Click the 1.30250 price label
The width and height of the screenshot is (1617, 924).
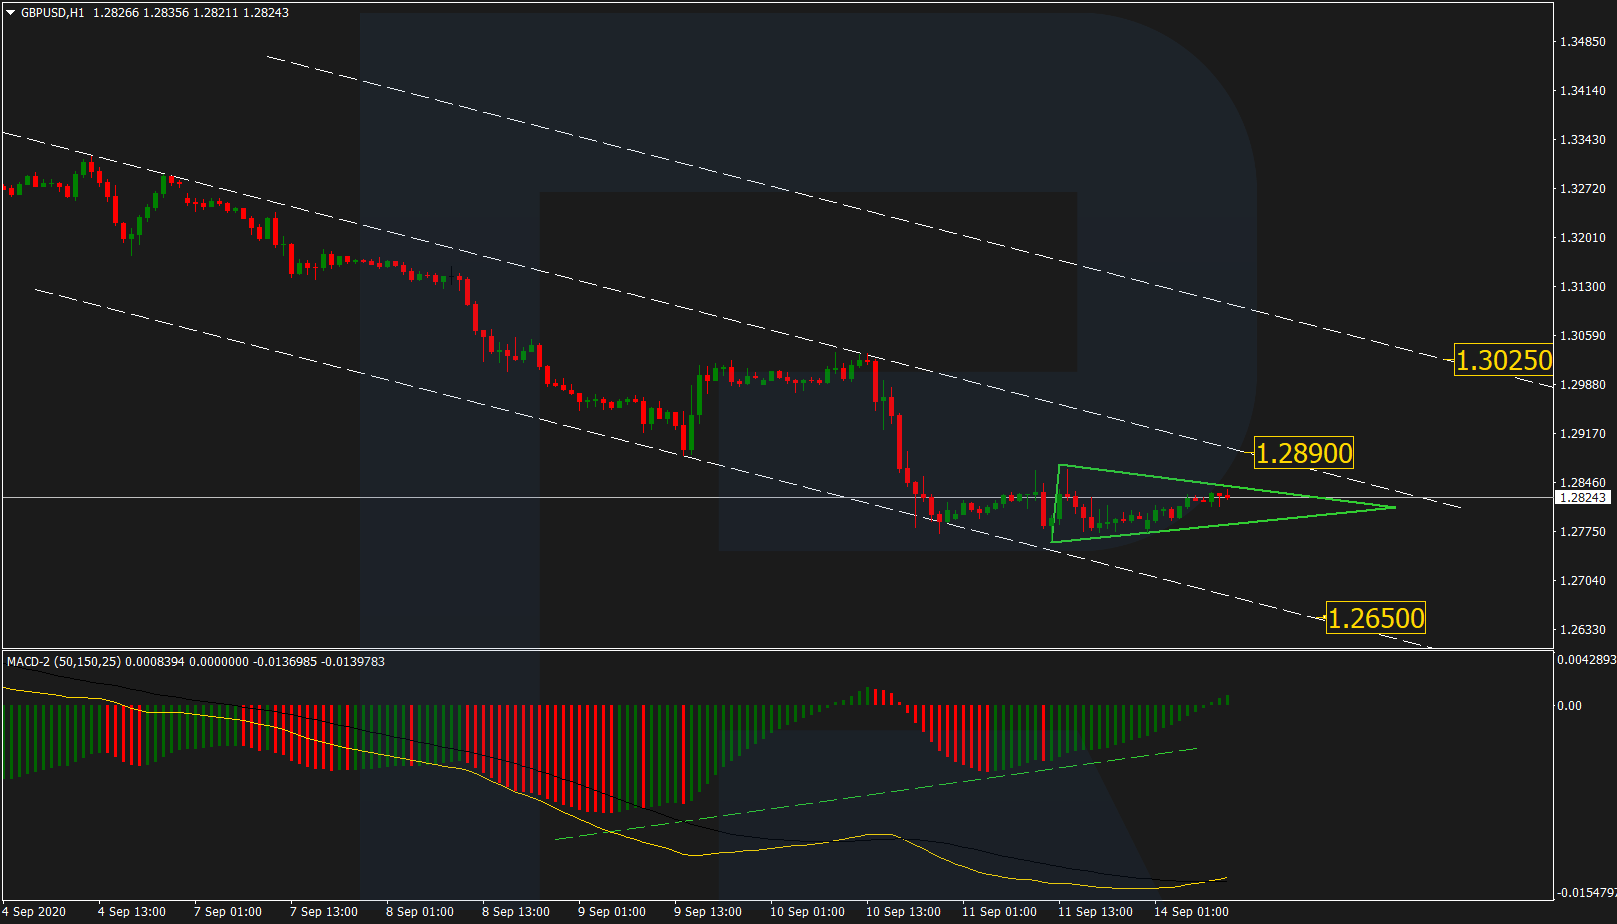[1503, 360]
